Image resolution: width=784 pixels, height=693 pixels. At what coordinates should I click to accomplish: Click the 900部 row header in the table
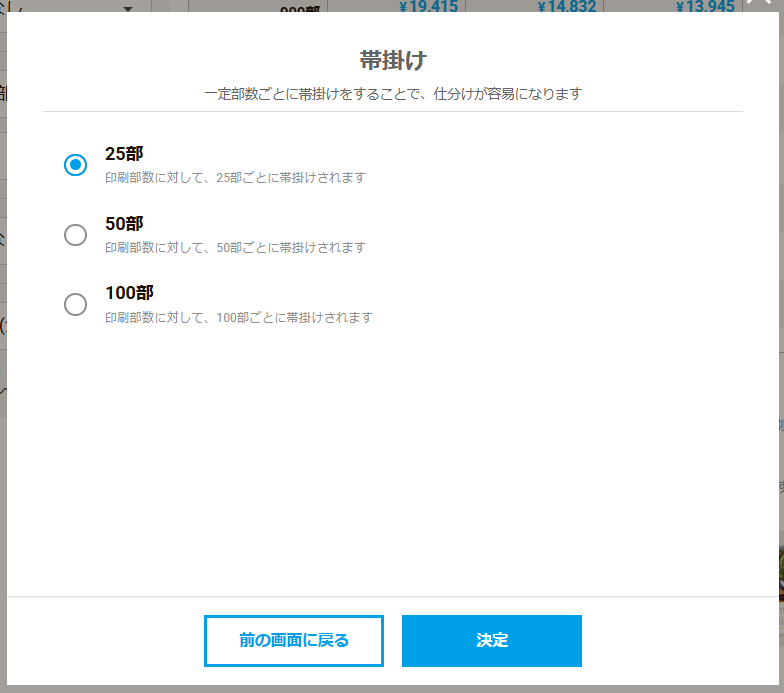pyautogui.click(x=298, y=8)
